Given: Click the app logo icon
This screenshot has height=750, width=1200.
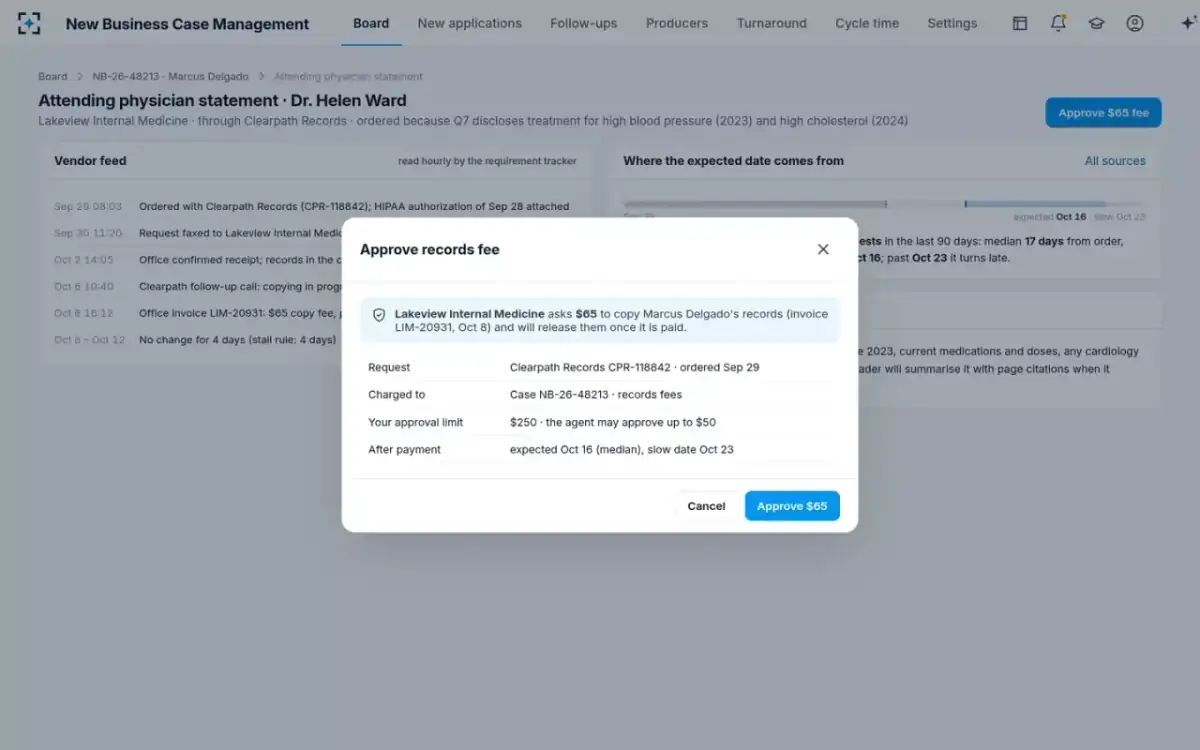Looking at the screenshot, I should pyautogui.click(x=30, y=23).
